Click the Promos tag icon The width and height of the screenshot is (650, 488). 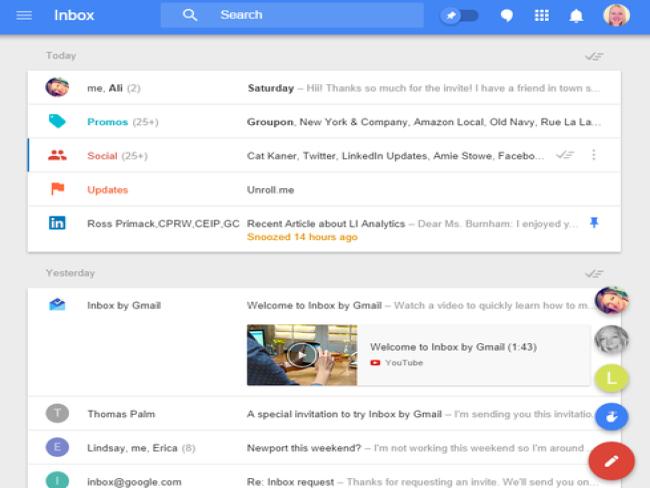pos(57,121)
